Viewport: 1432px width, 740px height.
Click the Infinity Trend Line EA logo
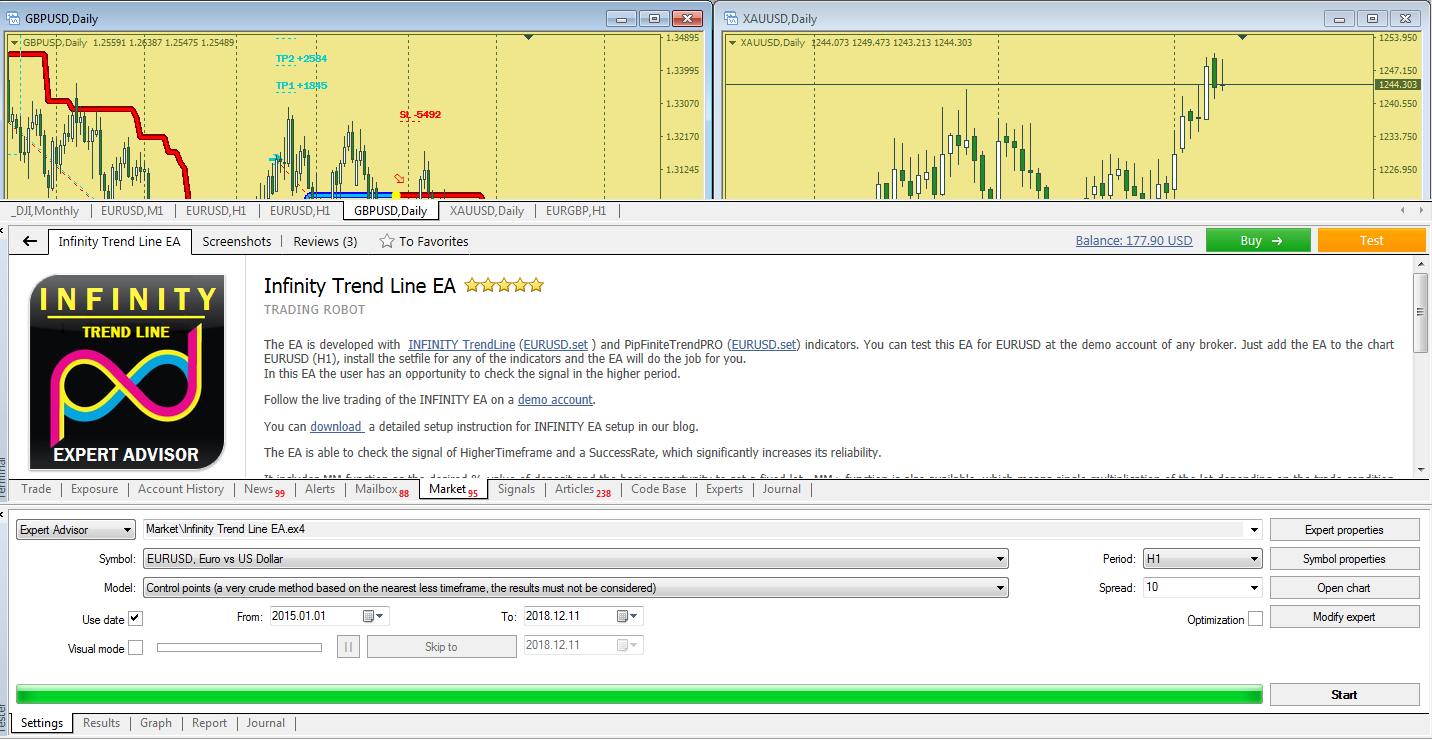(126, 372)
